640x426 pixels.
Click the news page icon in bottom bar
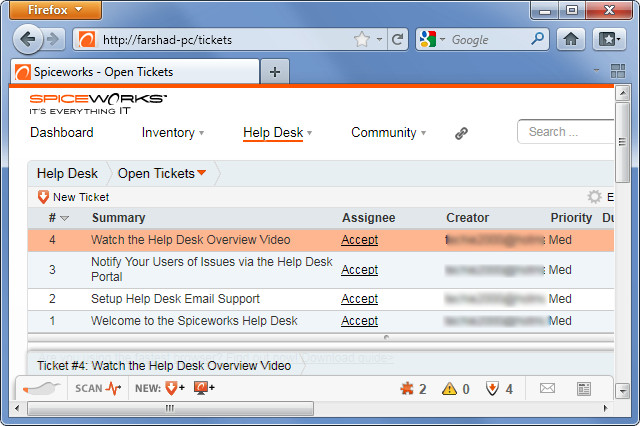coord(584,389)
